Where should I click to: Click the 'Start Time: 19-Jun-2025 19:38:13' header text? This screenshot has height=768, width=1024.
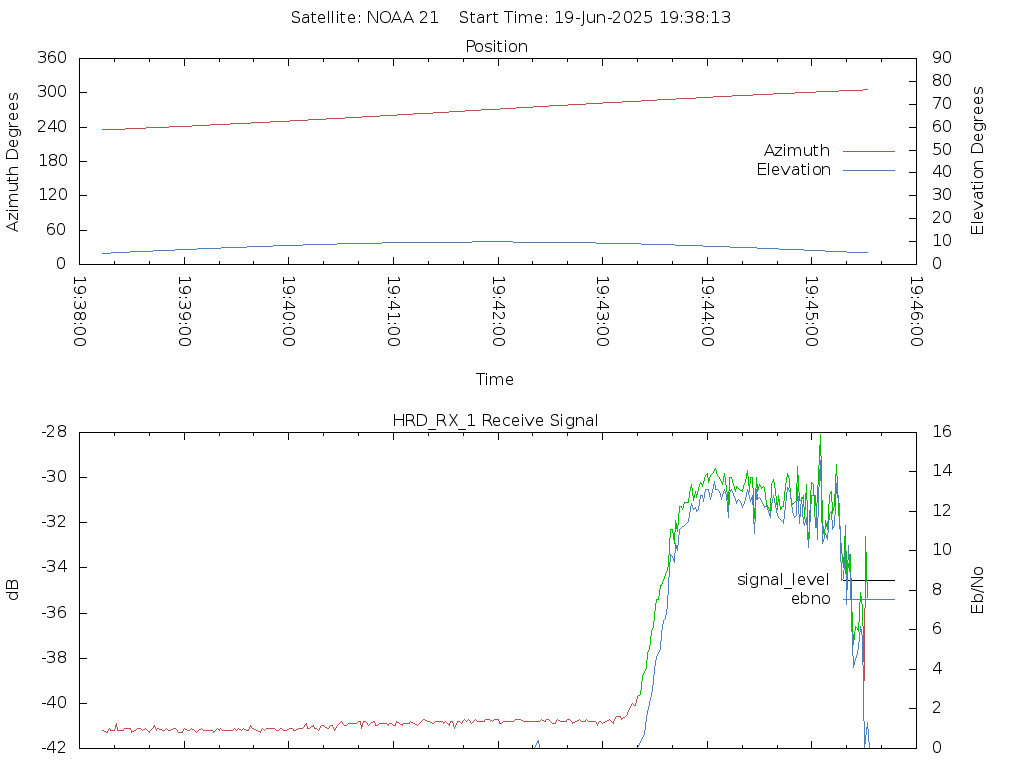click(594, 18)
